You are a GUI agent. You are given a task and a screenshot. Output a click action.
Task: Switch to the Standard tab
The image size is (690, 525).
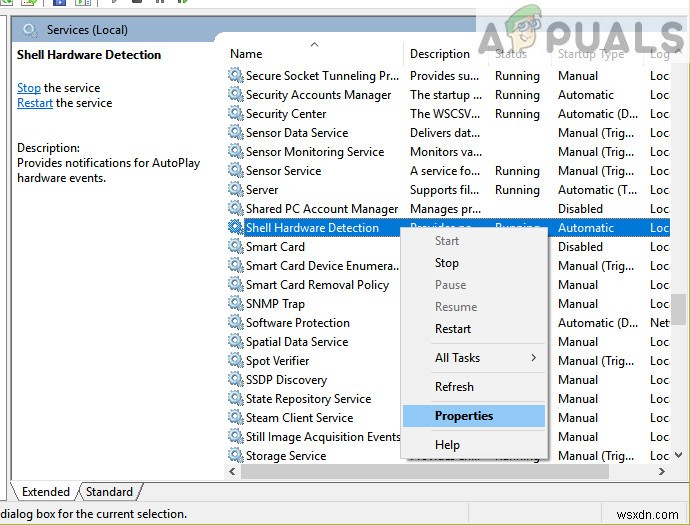(x=109, y=492)
